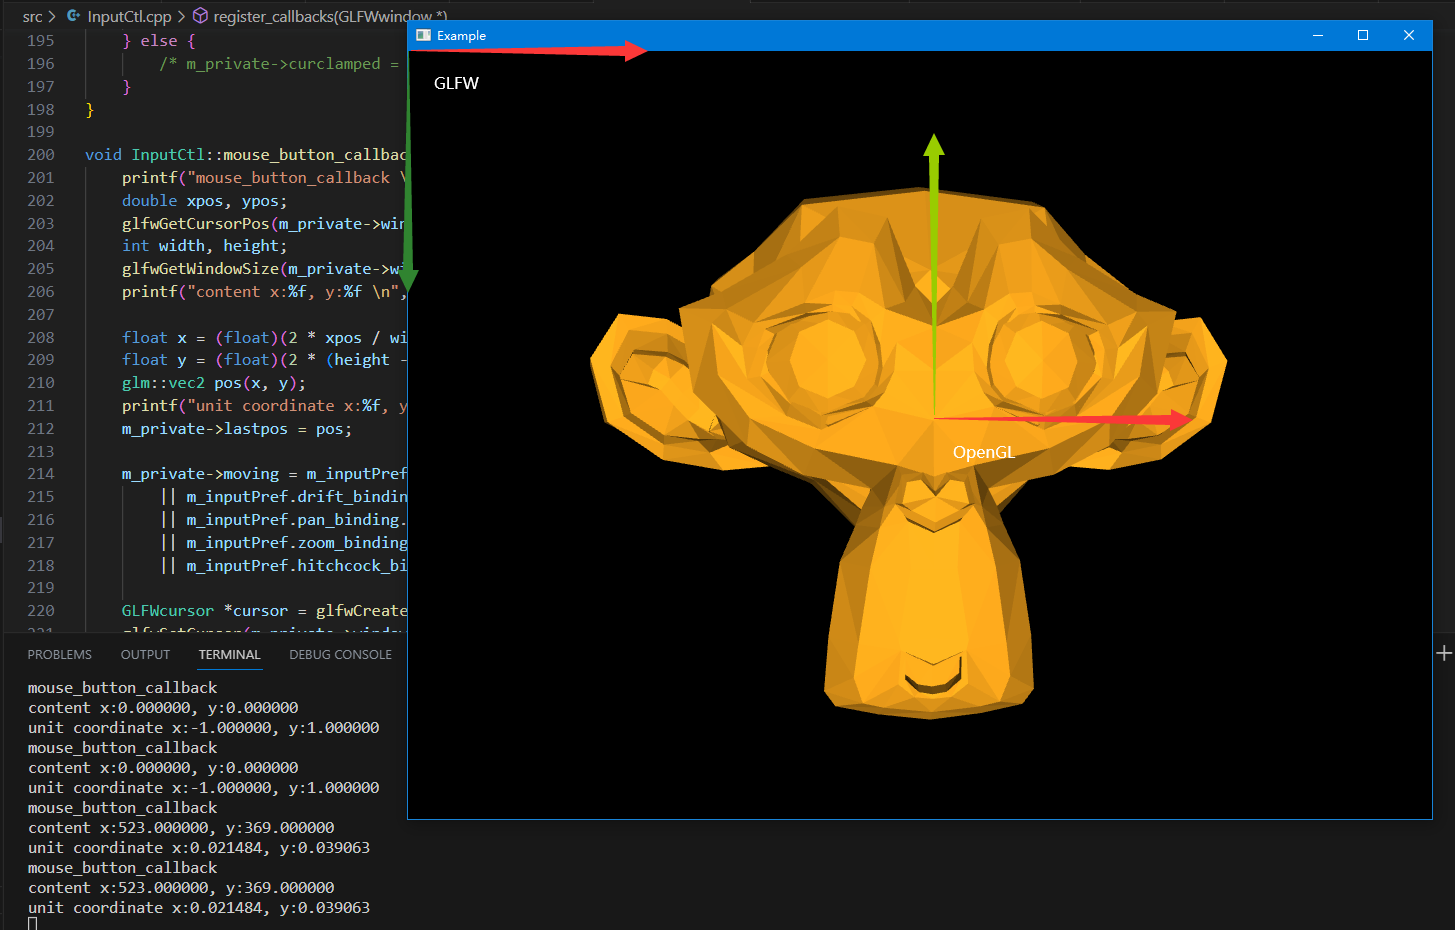This screenshot has height=930, width=1455.
Task: Click the printf "content x:%f" code line
Action: click(x=264, y=292)
